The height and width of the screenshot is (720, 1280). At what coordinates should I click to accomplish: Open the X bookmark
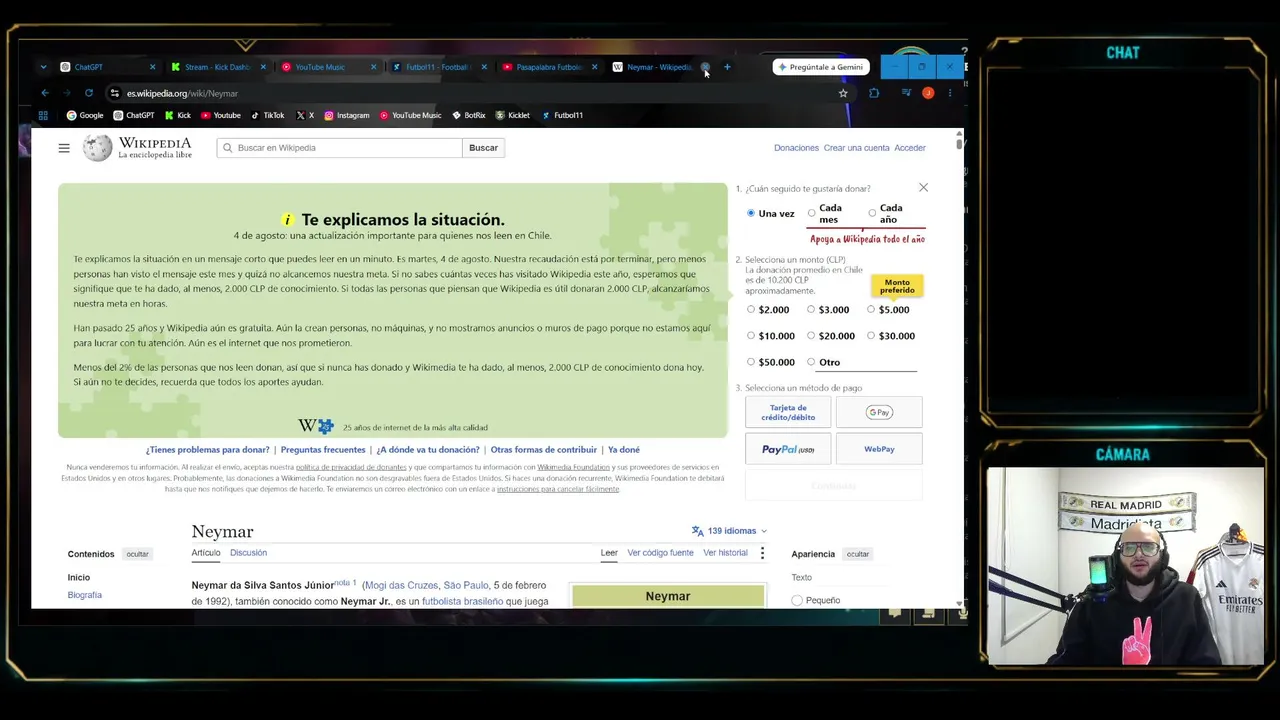coord(305,115)
